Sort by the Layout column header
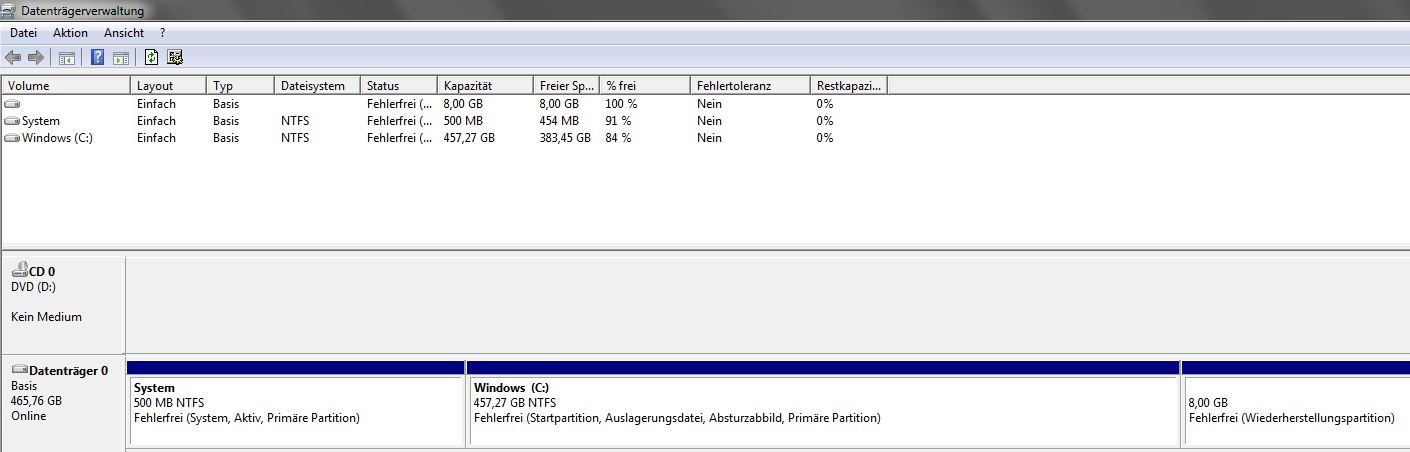This screenshot has width=1410, height=452. click(x=168, y=86)
